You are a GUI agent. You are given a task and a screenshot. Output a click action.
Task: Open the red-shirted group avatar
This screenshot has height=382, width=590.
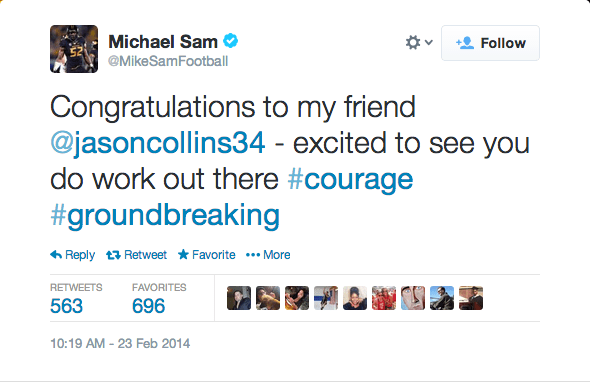384,298
